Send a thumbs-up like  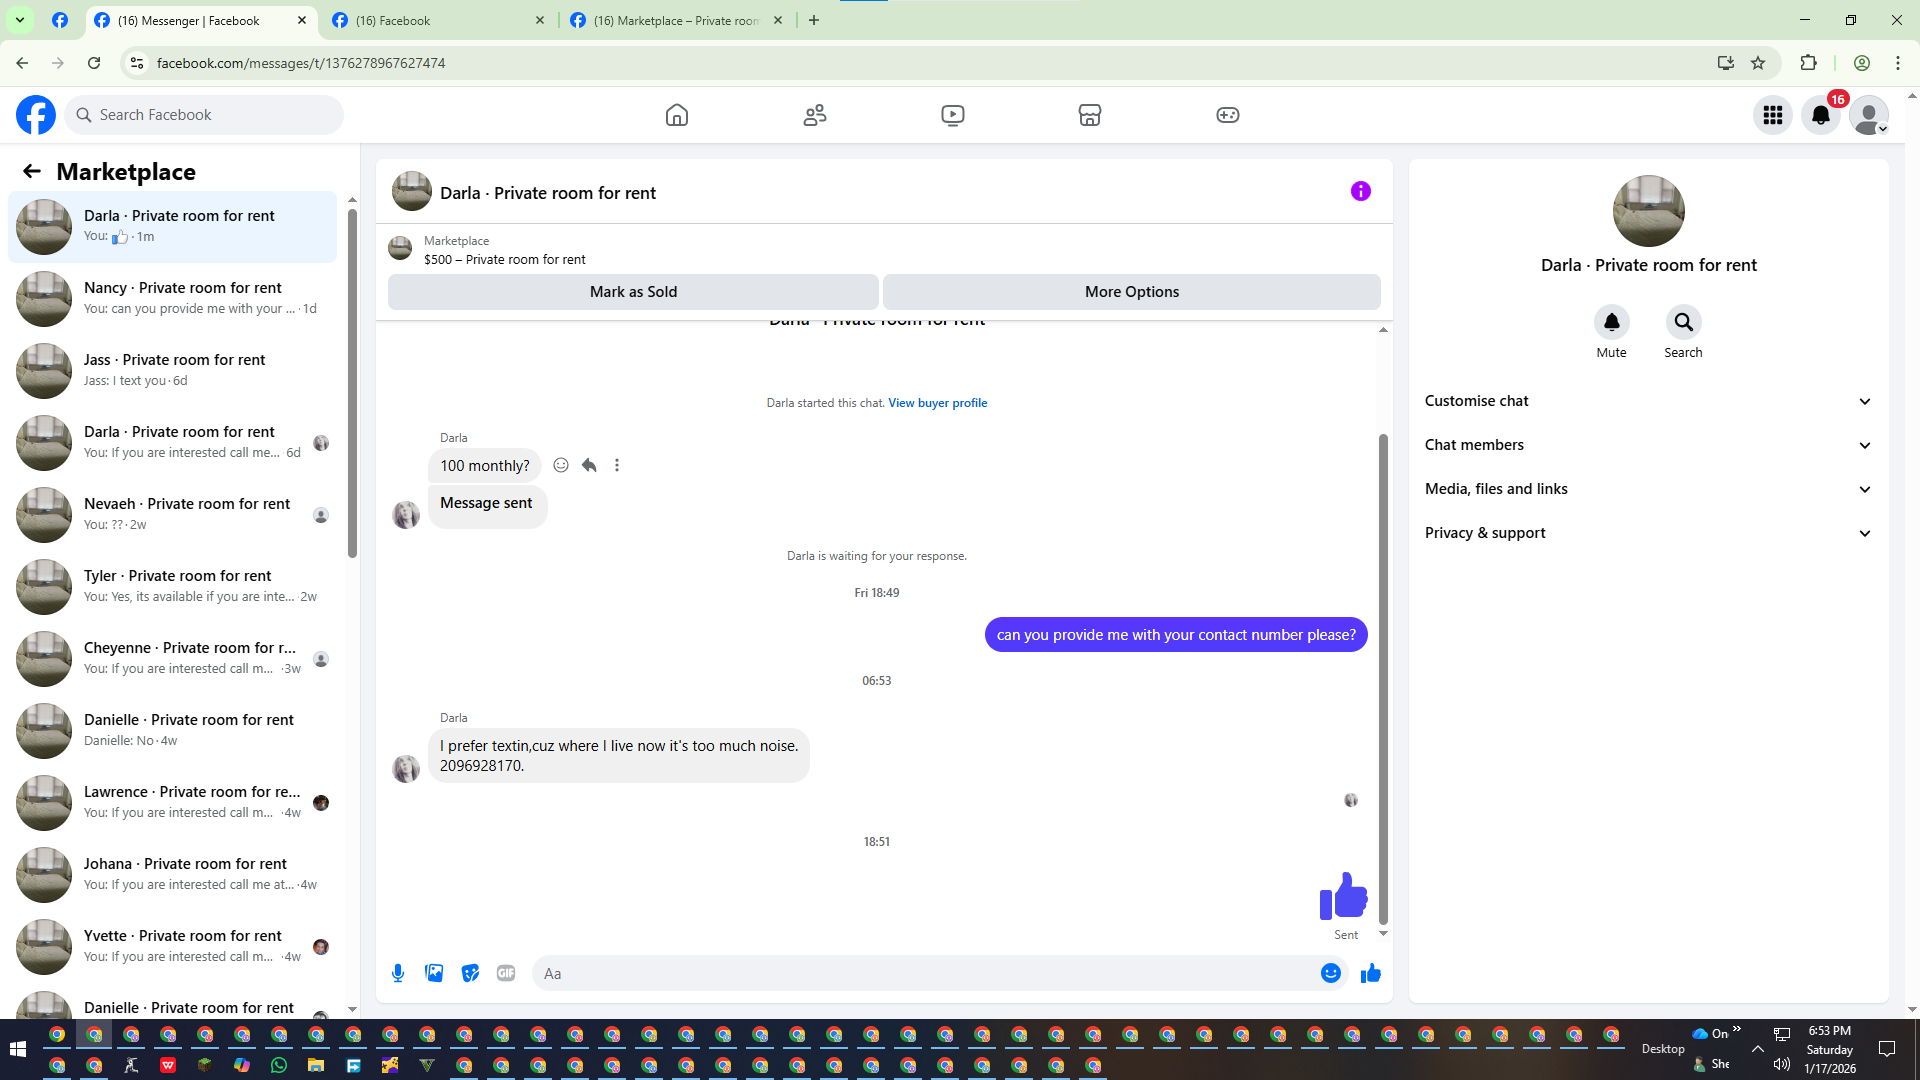coord(1370,973)
